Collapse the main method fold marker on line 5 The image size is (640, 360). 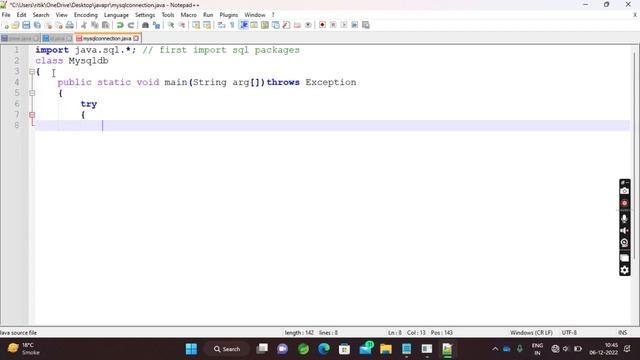pos(32,93)
